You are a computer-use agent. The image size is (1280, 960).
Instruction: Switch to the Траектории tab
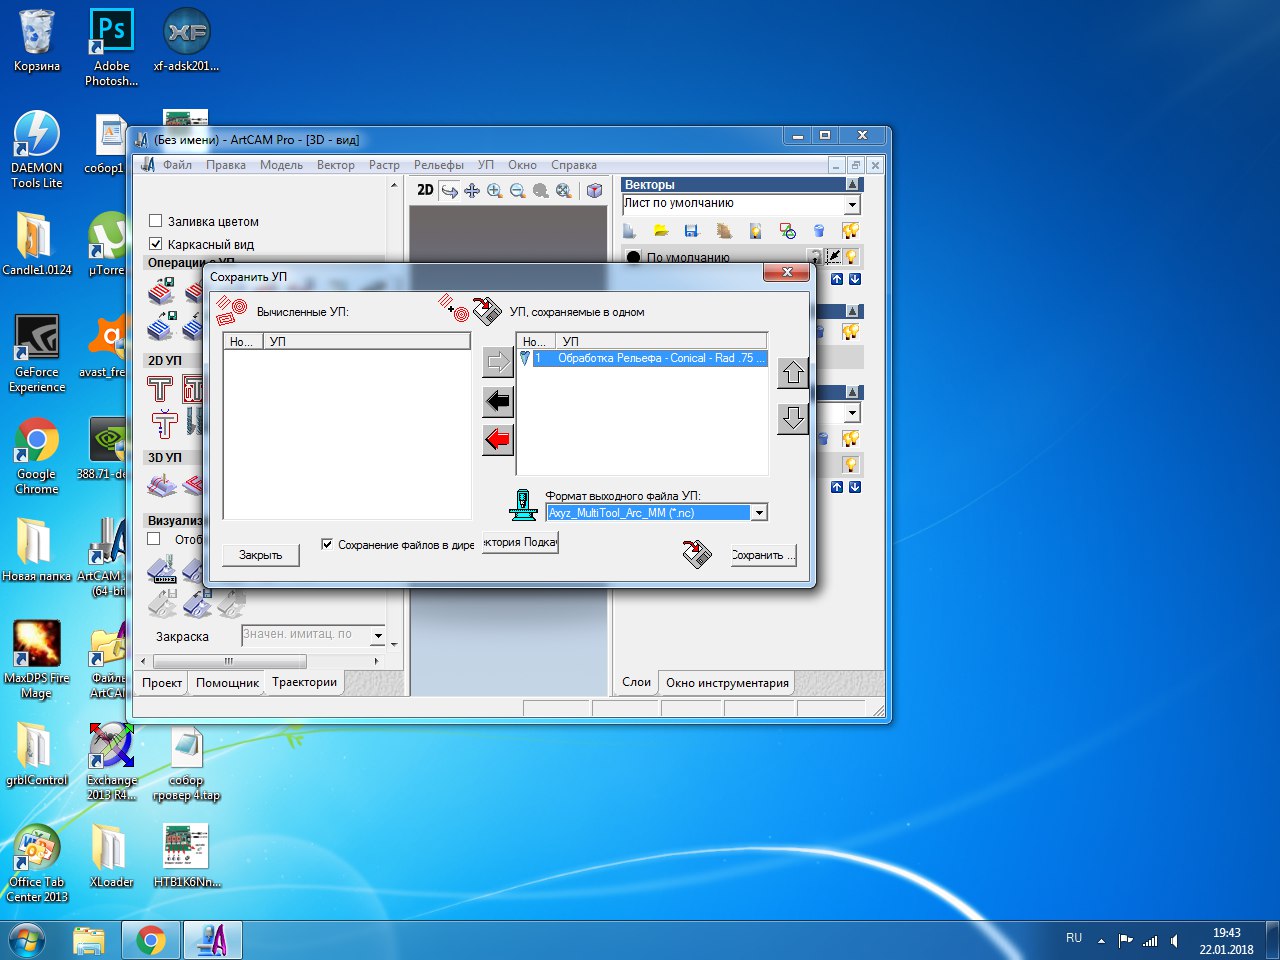[x=304, y=682]
